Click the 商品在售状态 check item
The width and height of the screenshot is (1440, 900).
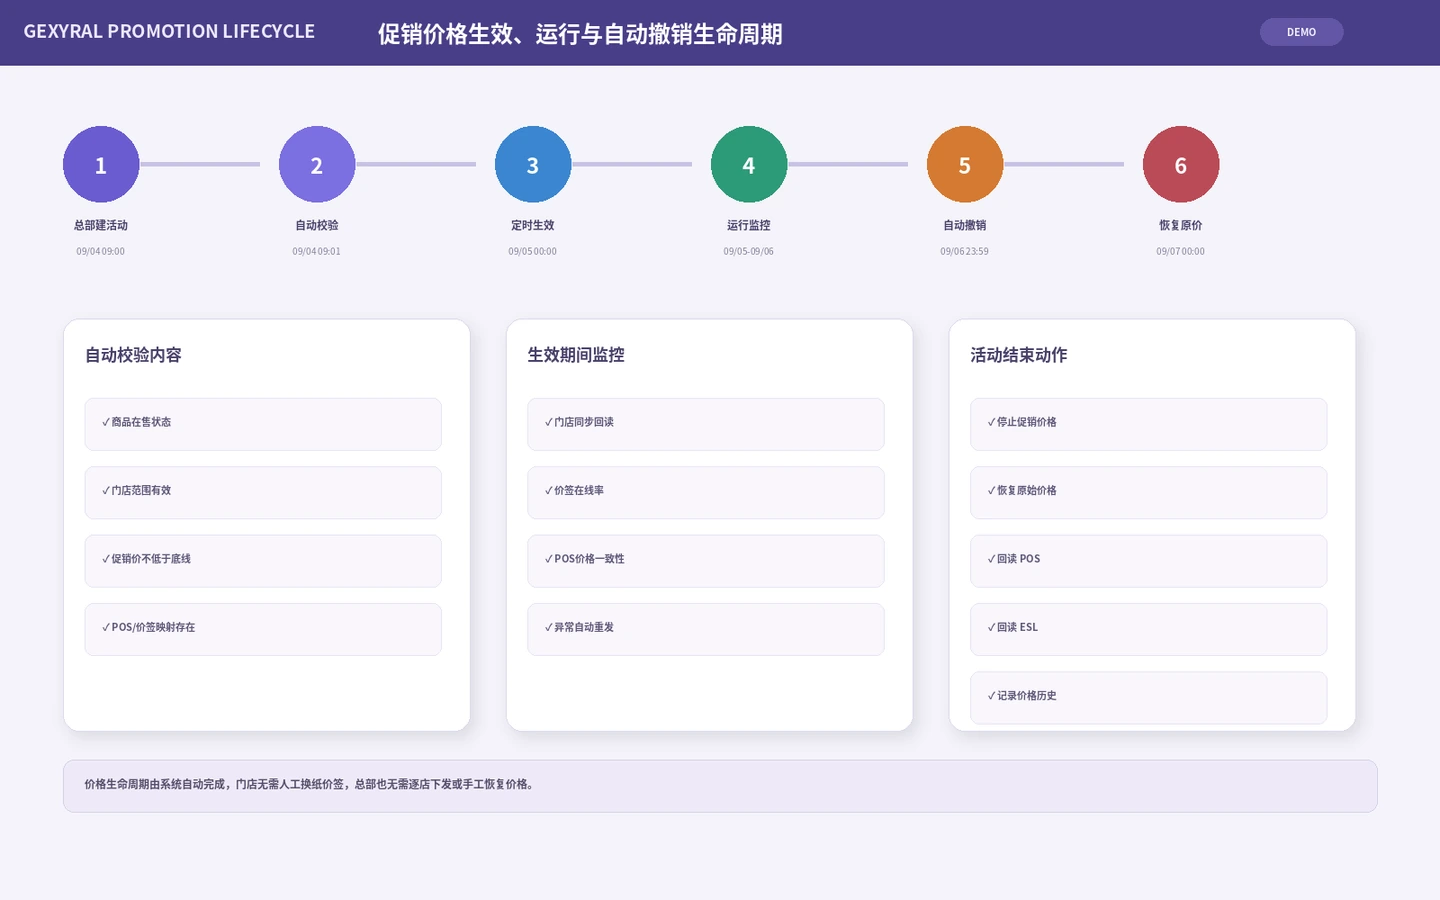pos(263,424)
